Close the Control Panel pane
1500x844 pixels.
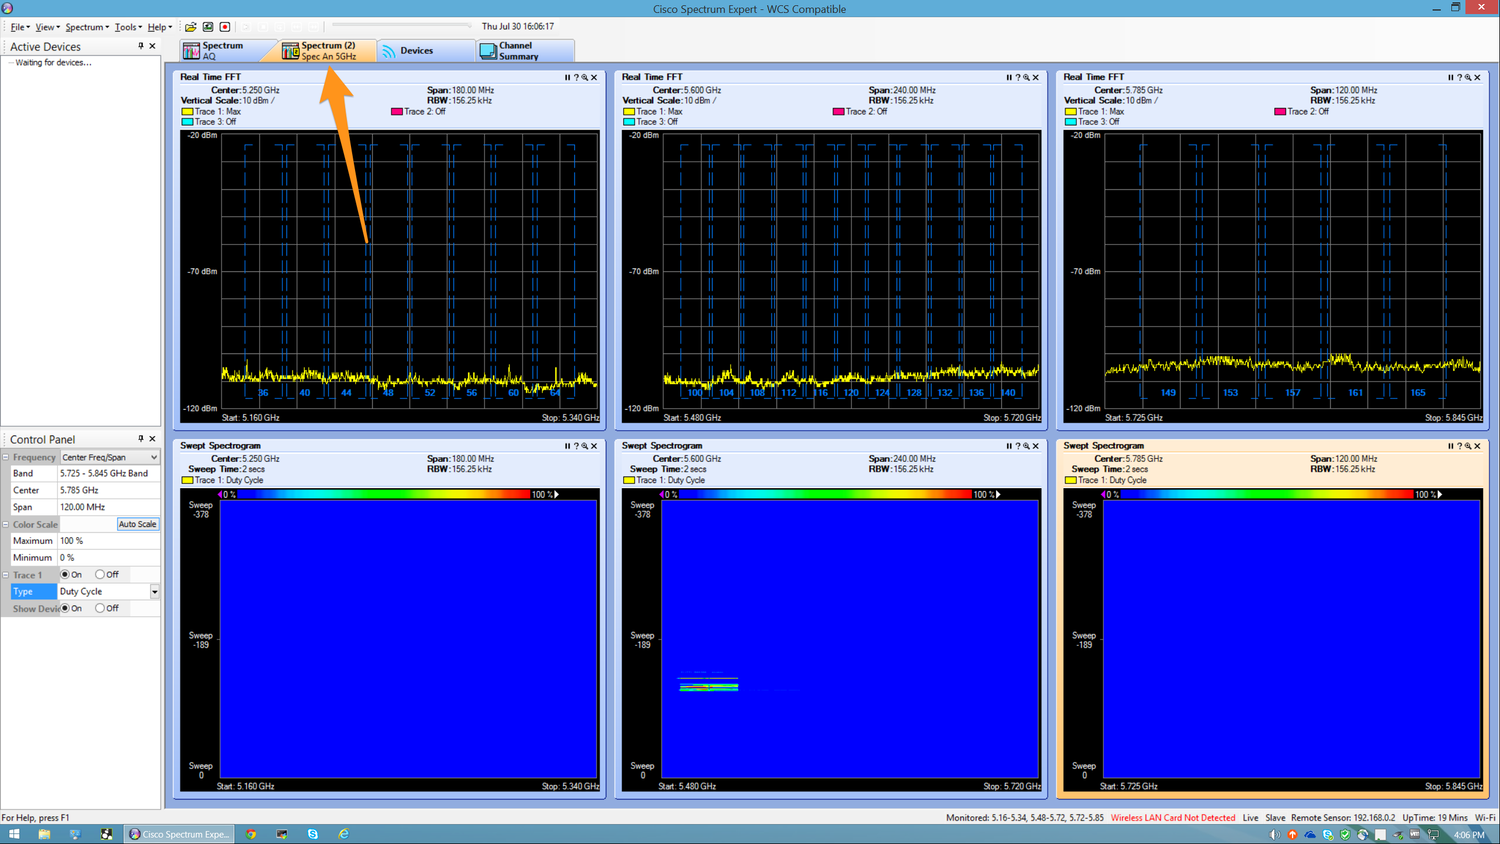pyautogui.click(x=152, y=439)
